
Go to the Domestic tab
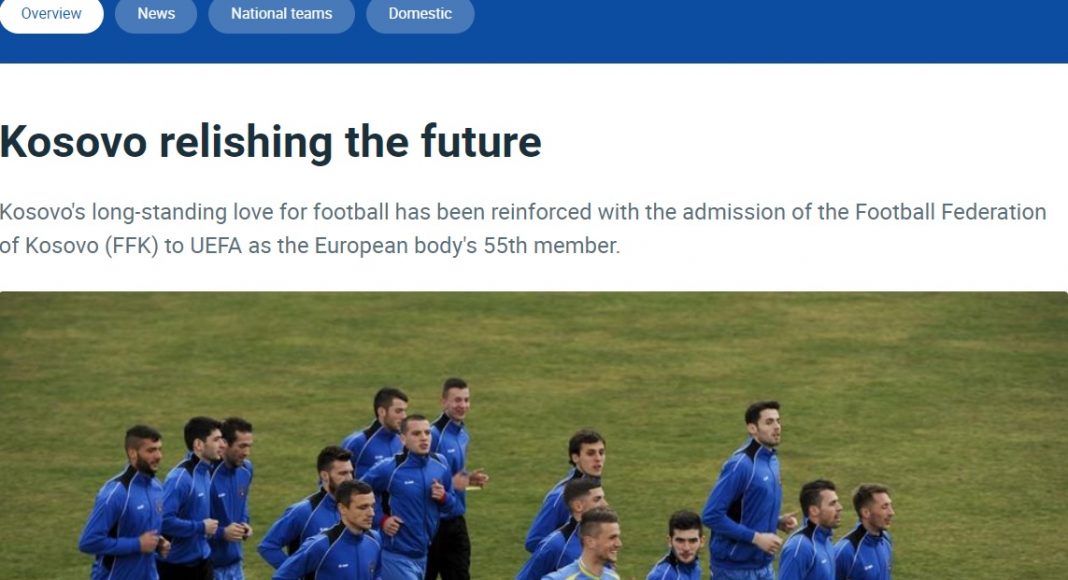pyautogui.click(x=420, y=14)
